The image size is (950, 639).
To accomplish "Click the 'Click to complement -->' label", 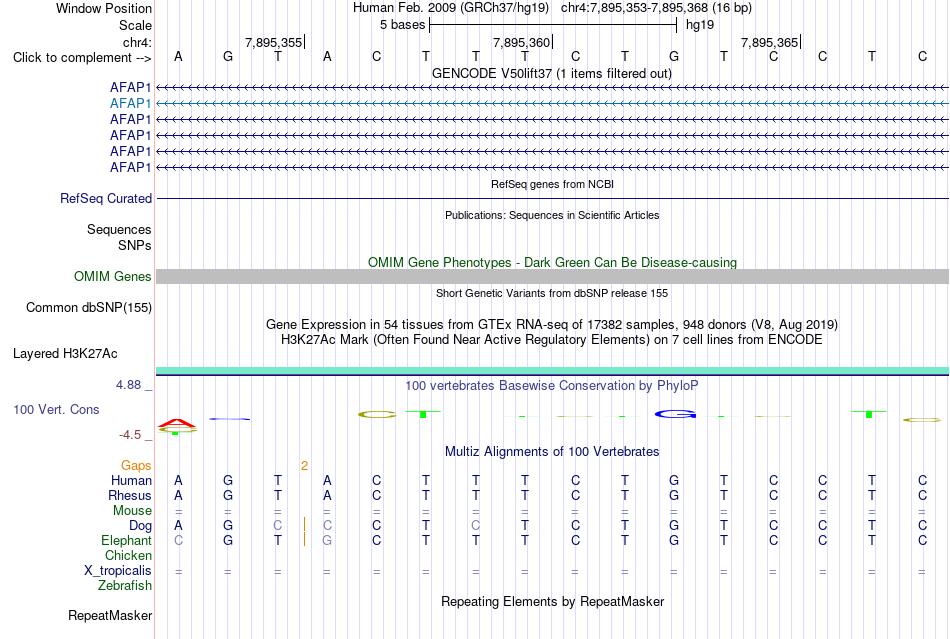I will pyautogui.click(x=82, y=58).
